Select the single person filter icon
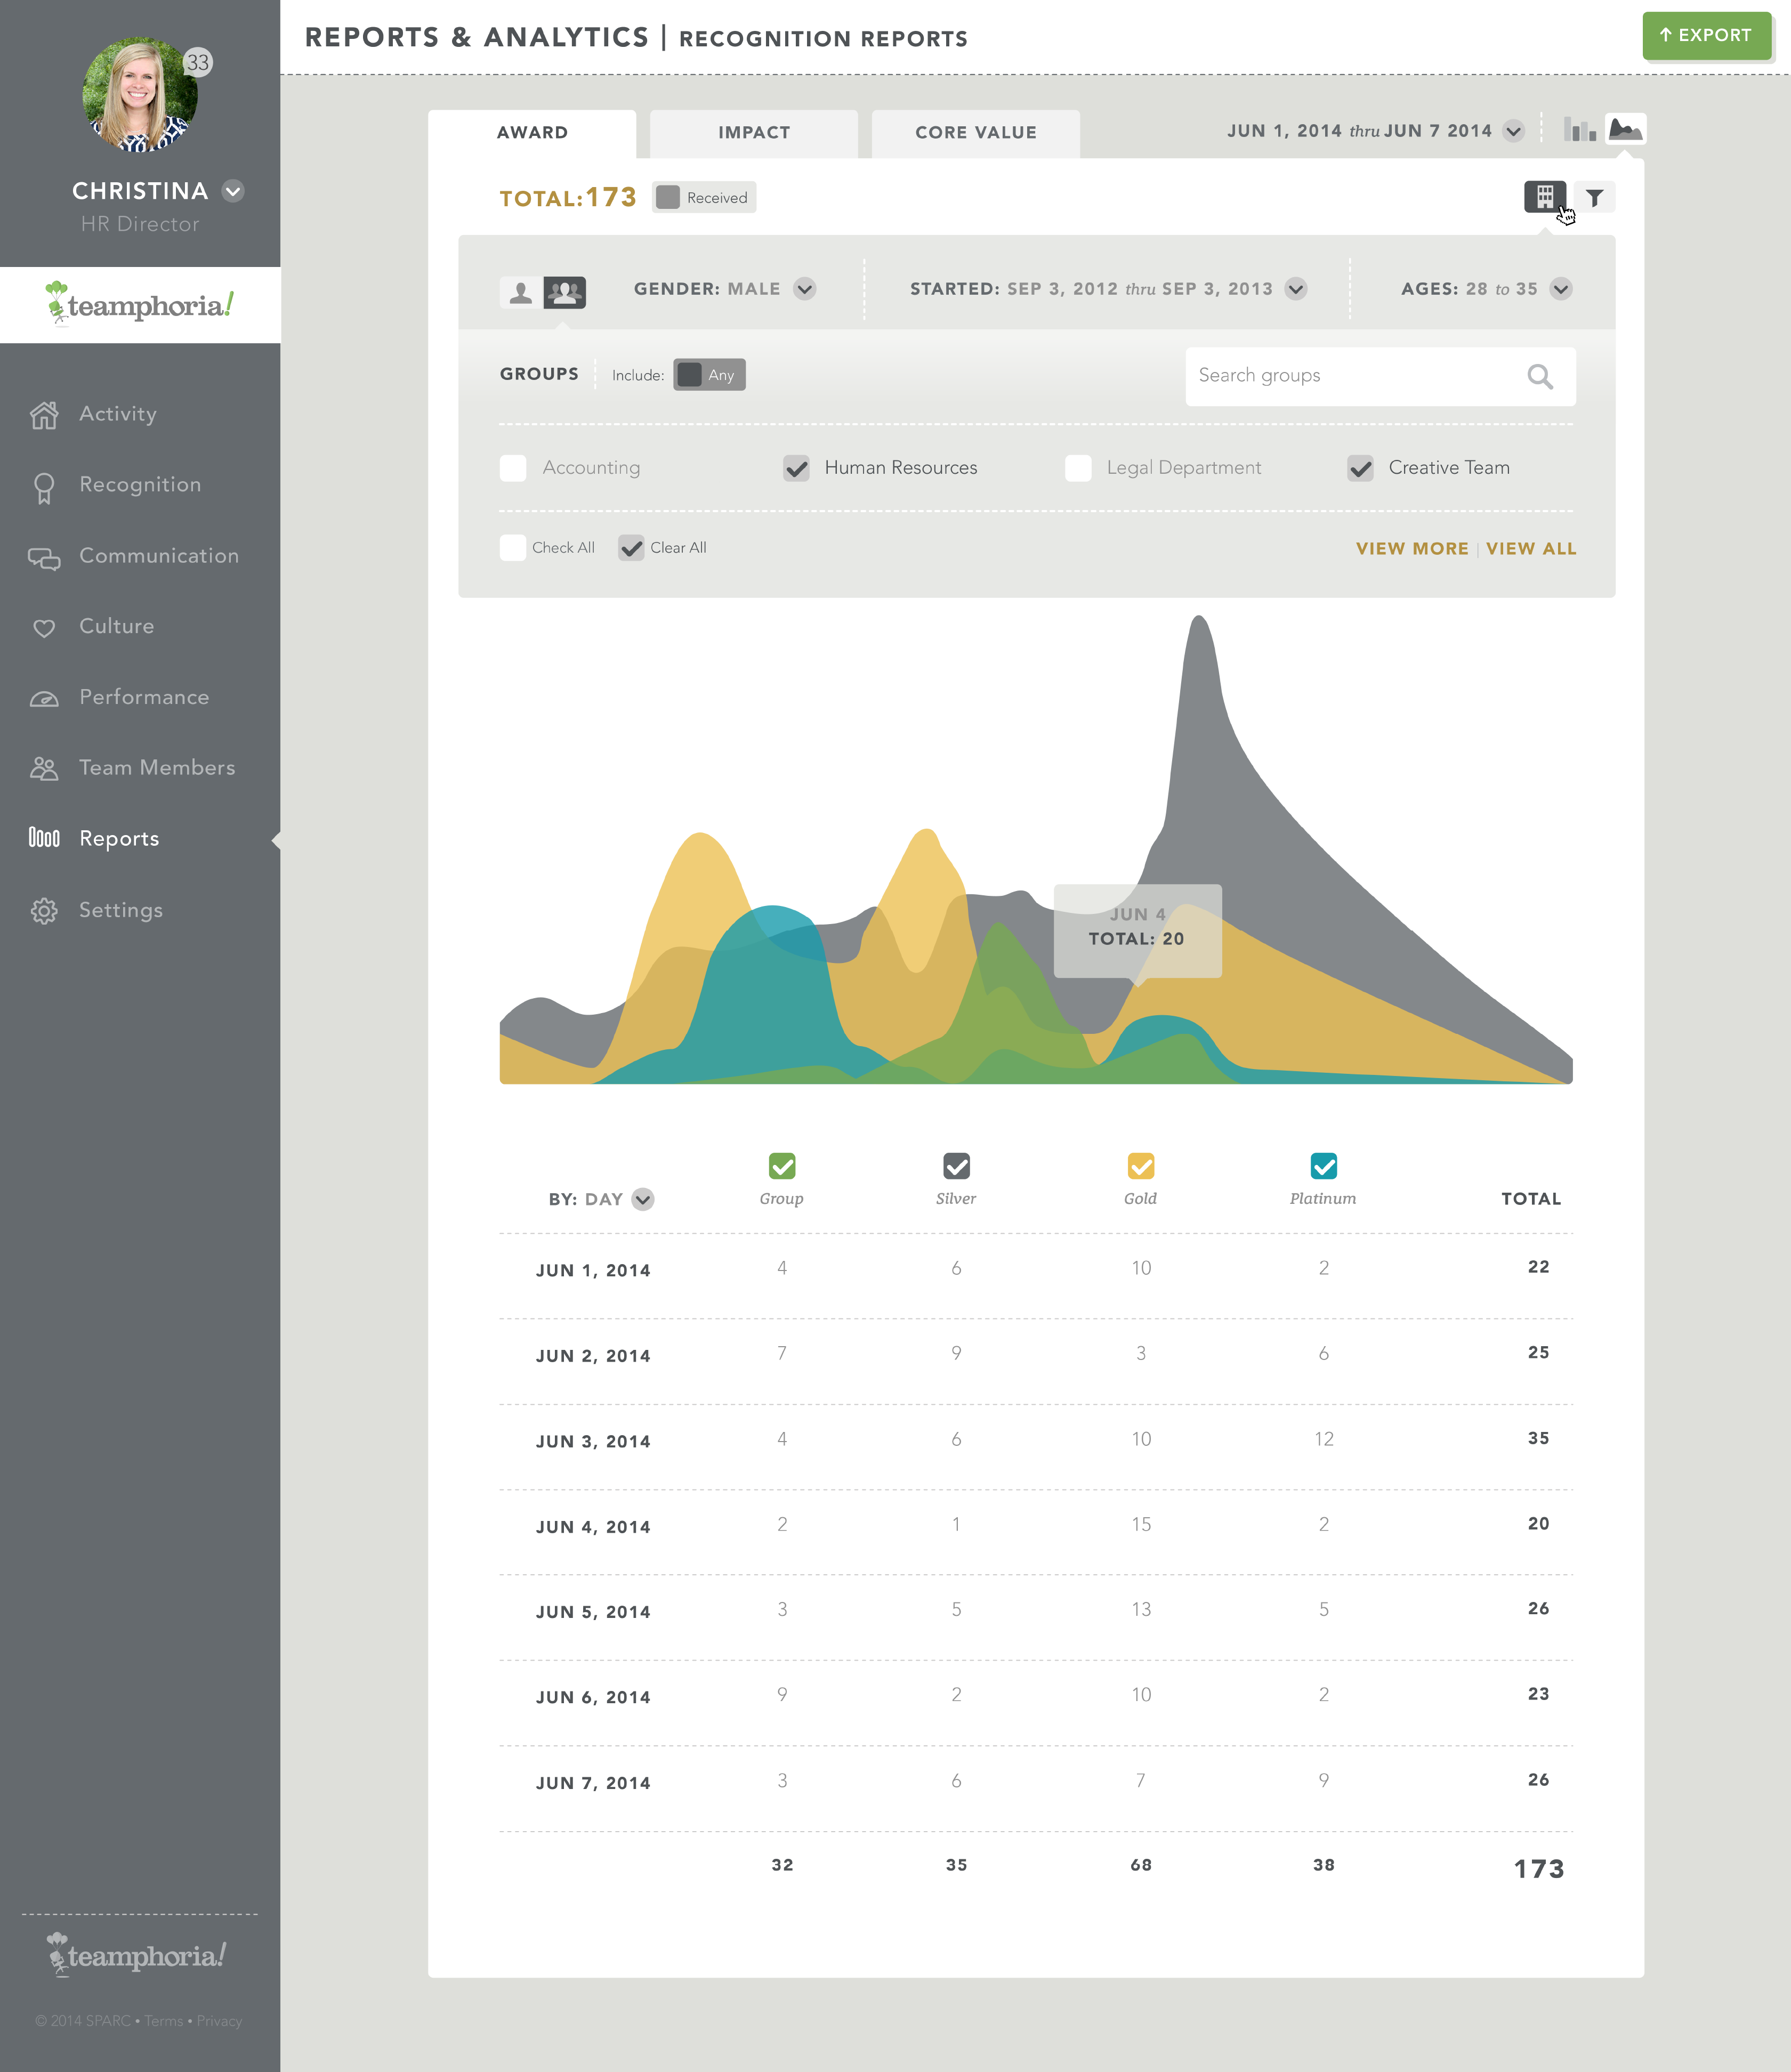The height and width of the screenshot is (2072, 1791). pyautogui.click(x=520, y=292)
